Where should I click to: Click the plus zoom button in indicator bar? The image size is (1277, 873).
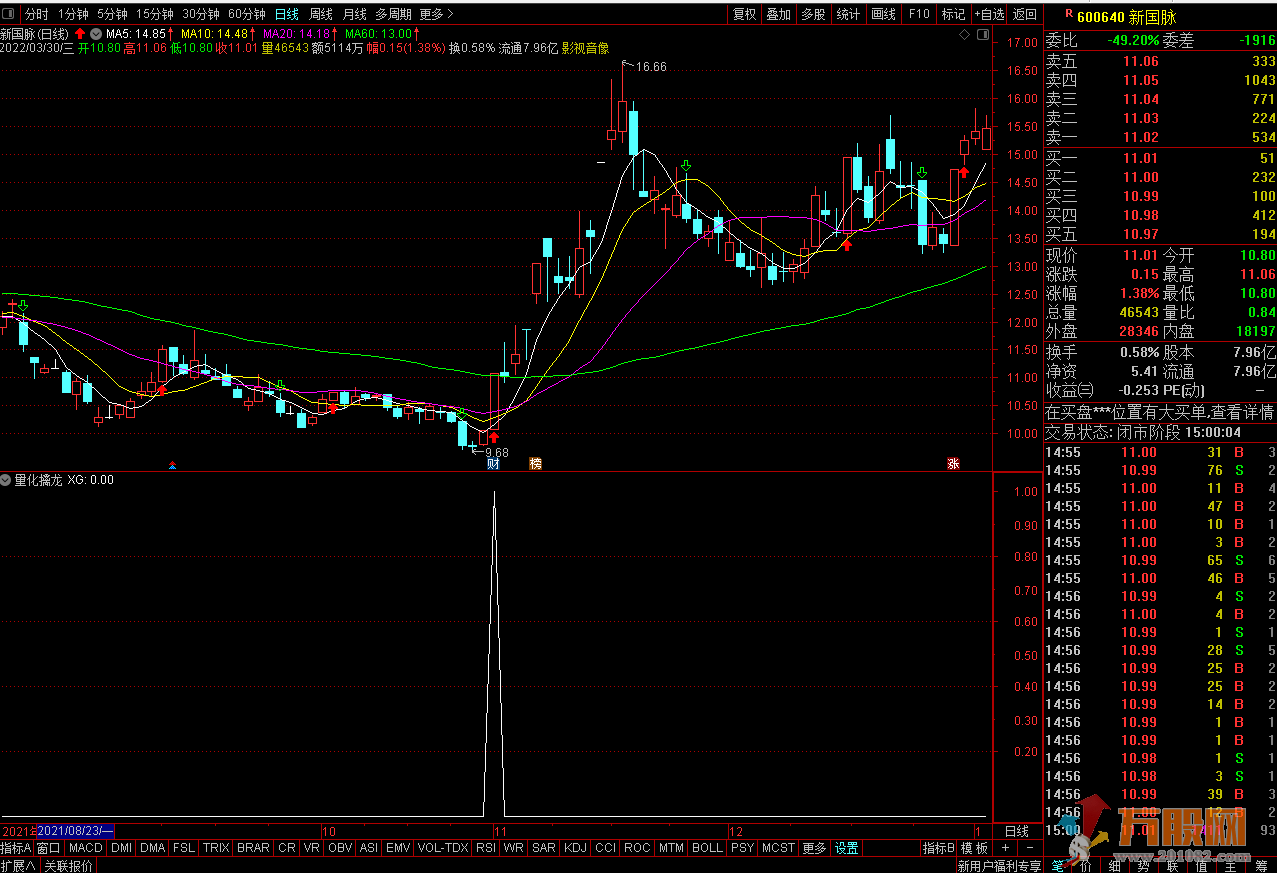pos(1007,848)
